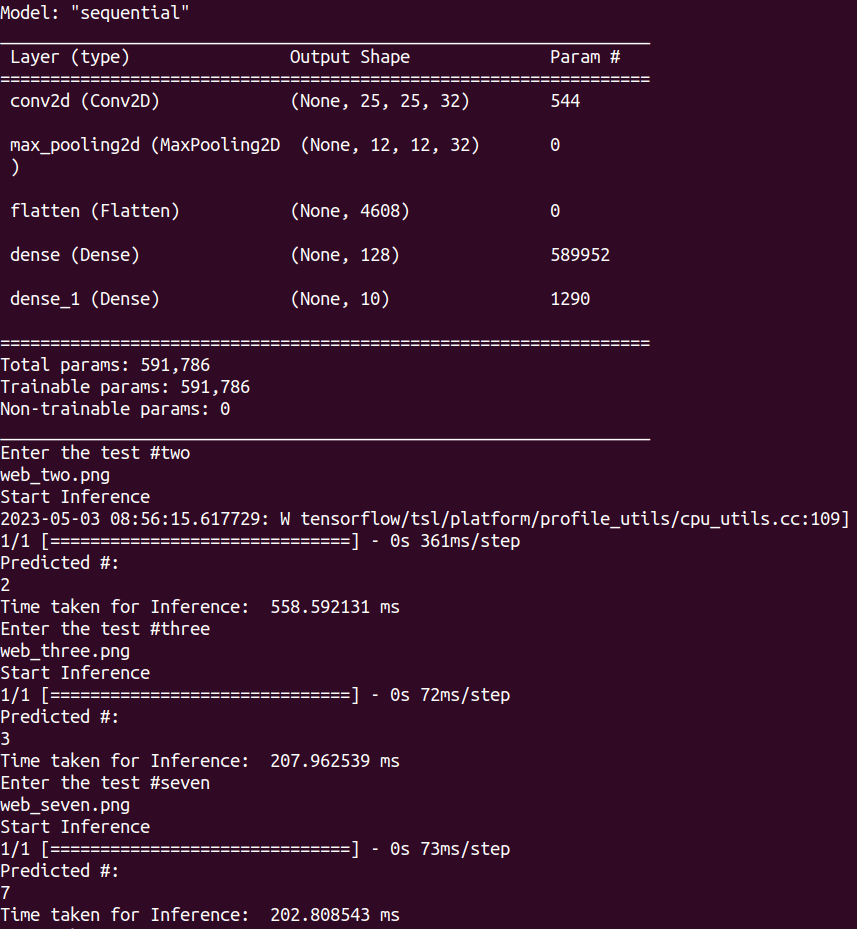
Task: Click the max_pooling2d layer name text
Action: click(144, 145)
